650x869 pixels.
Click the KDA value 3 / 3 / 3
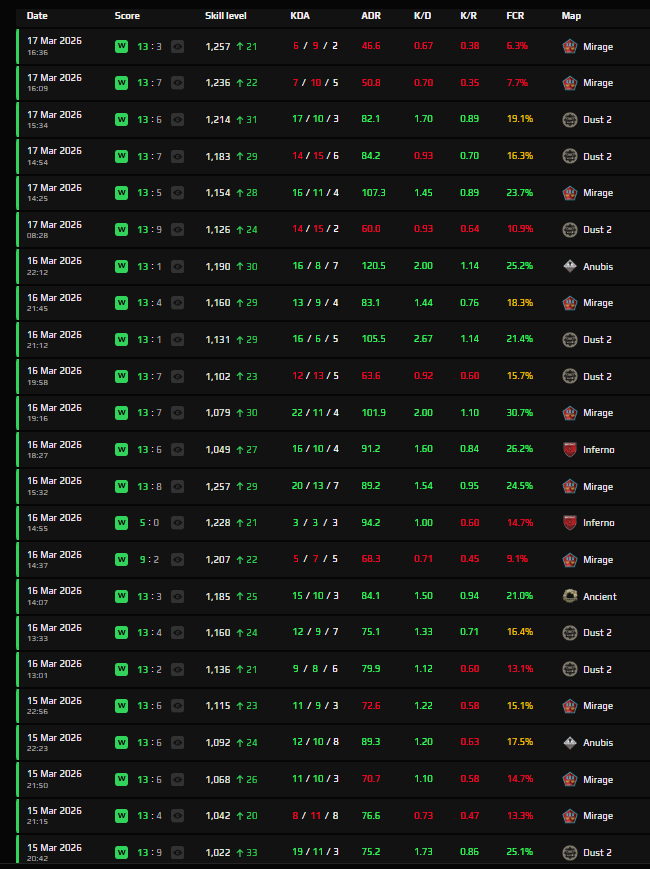[315, 522]
